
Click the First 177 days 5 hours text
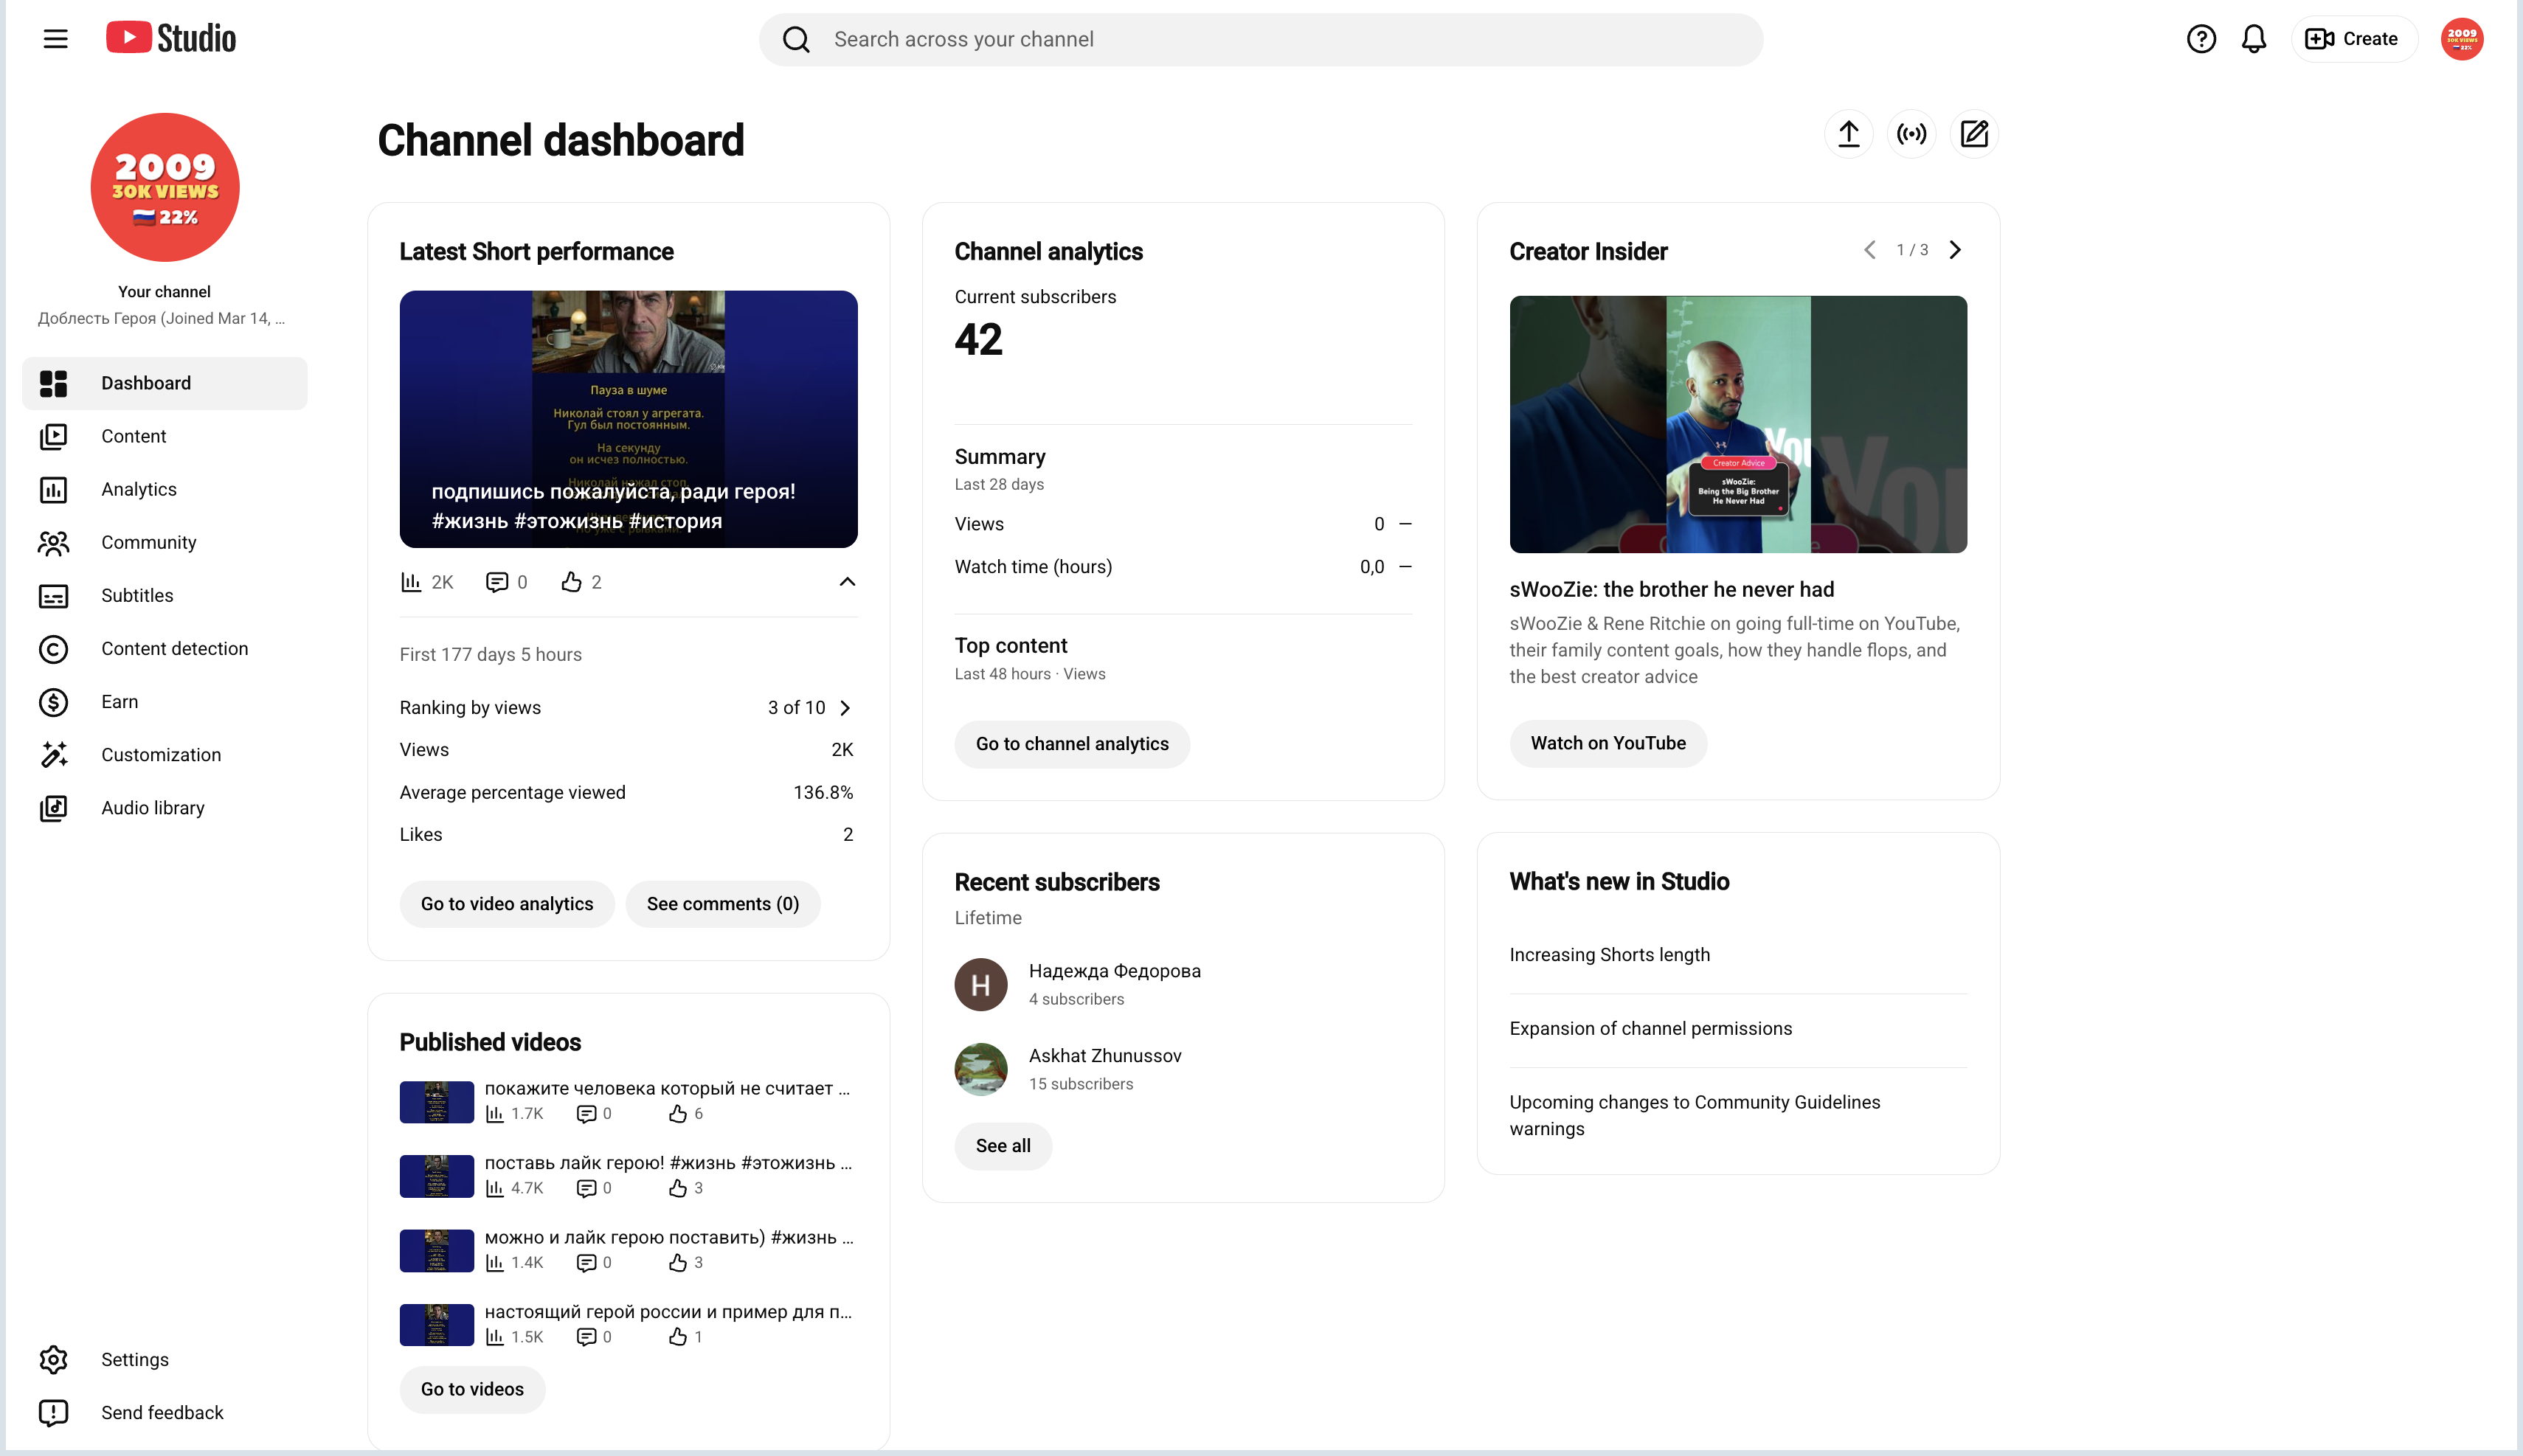coord(491,655)
